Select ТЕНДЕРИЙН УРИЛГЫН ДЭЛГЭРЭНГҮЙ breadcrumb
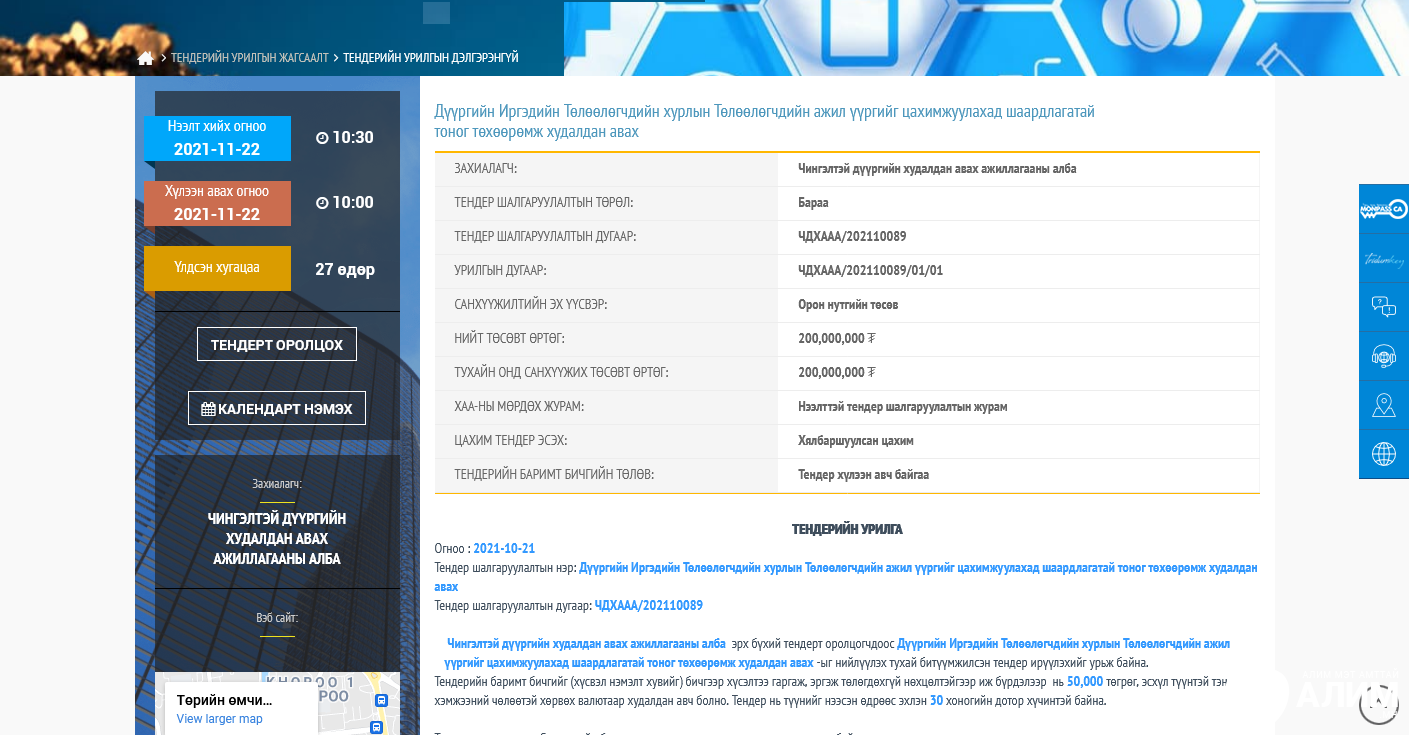Screen dimensions: 1409x735 tap(431, 58)
